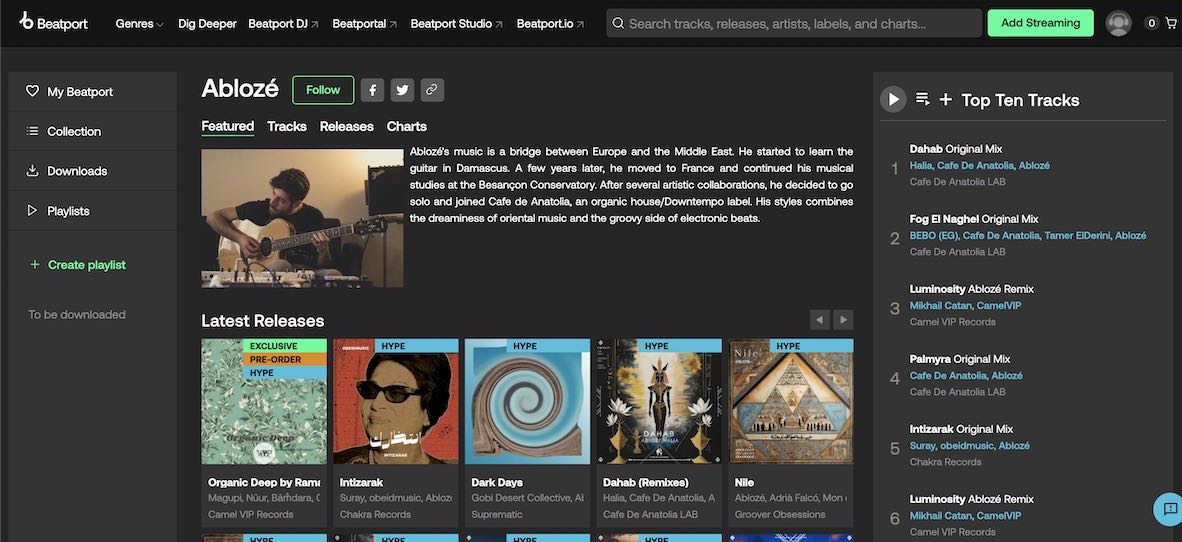Click the Ablozé artist photo
1182x542 pixels.
(x=302, y=218)
